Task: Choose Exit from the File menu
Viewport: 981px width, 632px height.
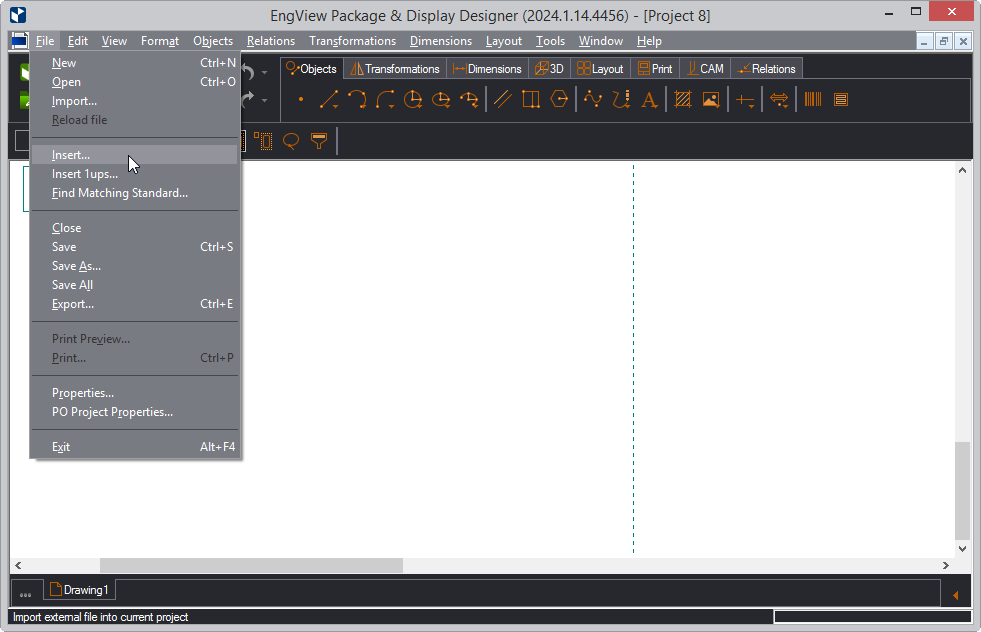Action: [x=135, y=447]
